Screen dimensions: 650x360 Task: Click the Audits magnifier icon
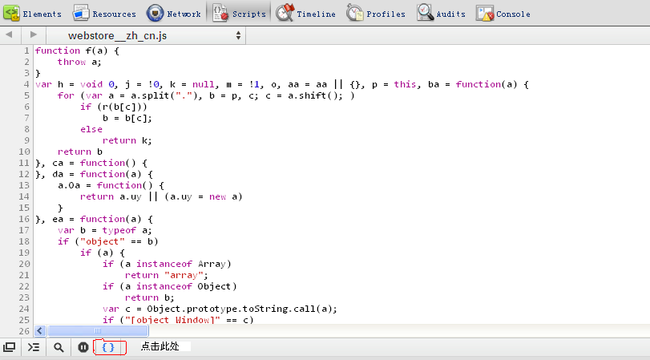pyautogui.click(x=425, y=13)
